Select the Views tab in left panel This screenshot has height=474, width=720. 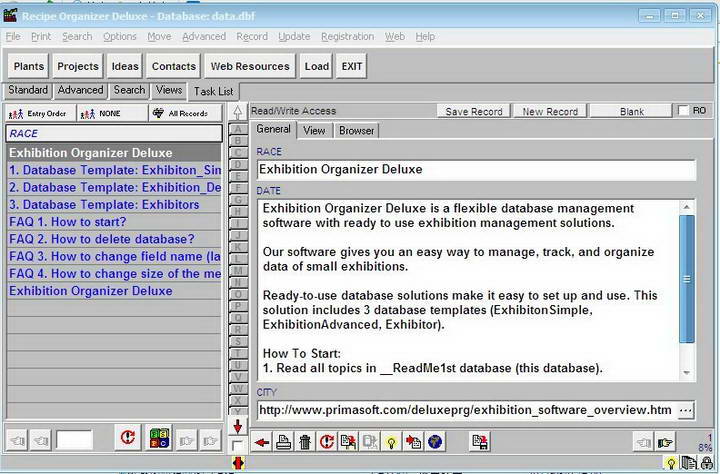[x=169, y=90]
